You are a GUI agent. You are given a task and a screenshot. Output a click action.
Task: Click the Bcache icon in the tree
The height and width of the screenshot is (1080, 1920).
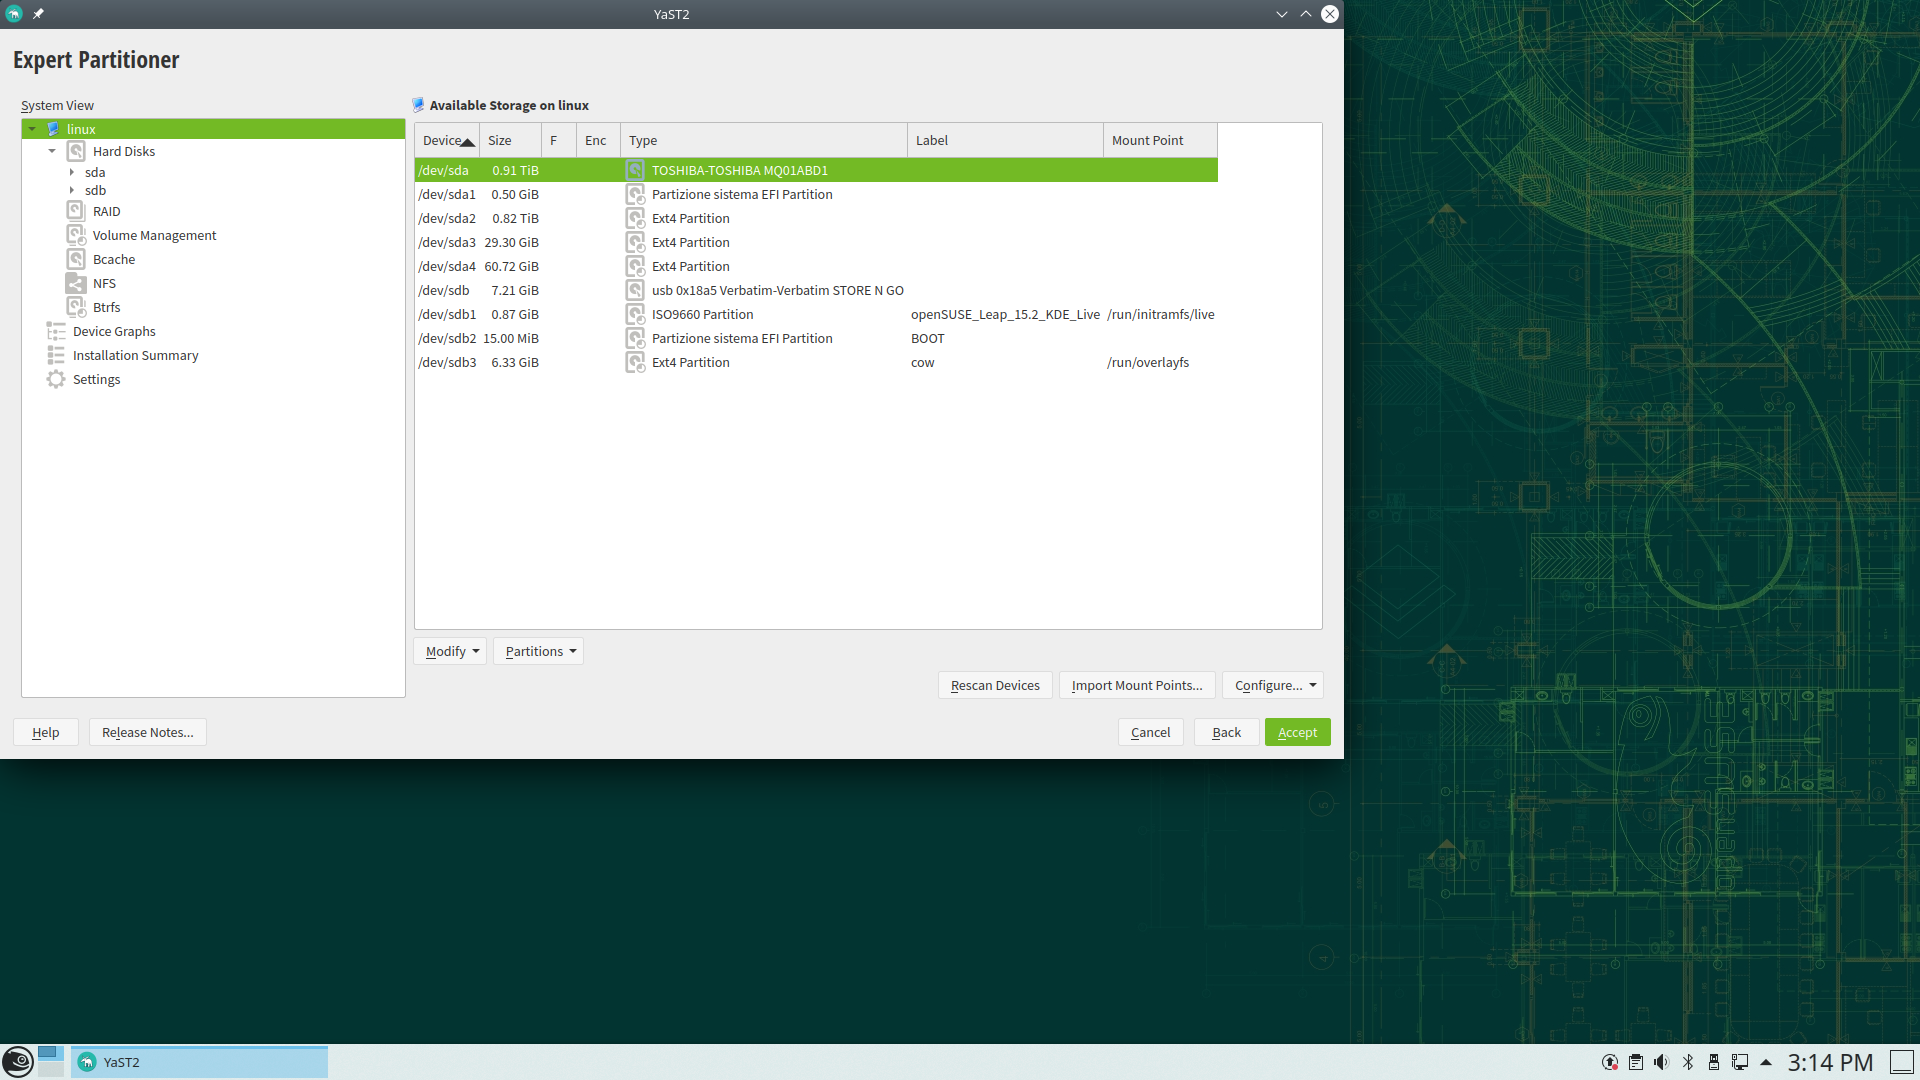(x=76, y=259)
